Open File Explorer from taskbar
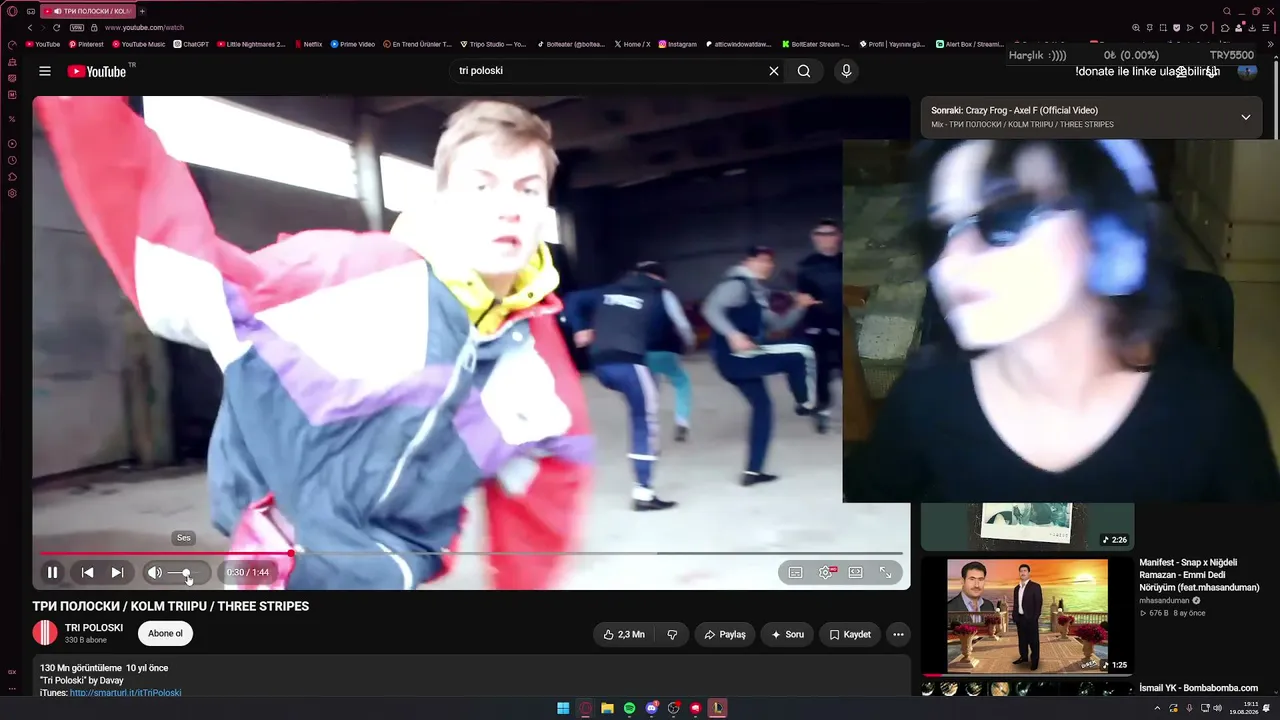Viewport: 1280px width, 720px height. [x=607, y=708]
